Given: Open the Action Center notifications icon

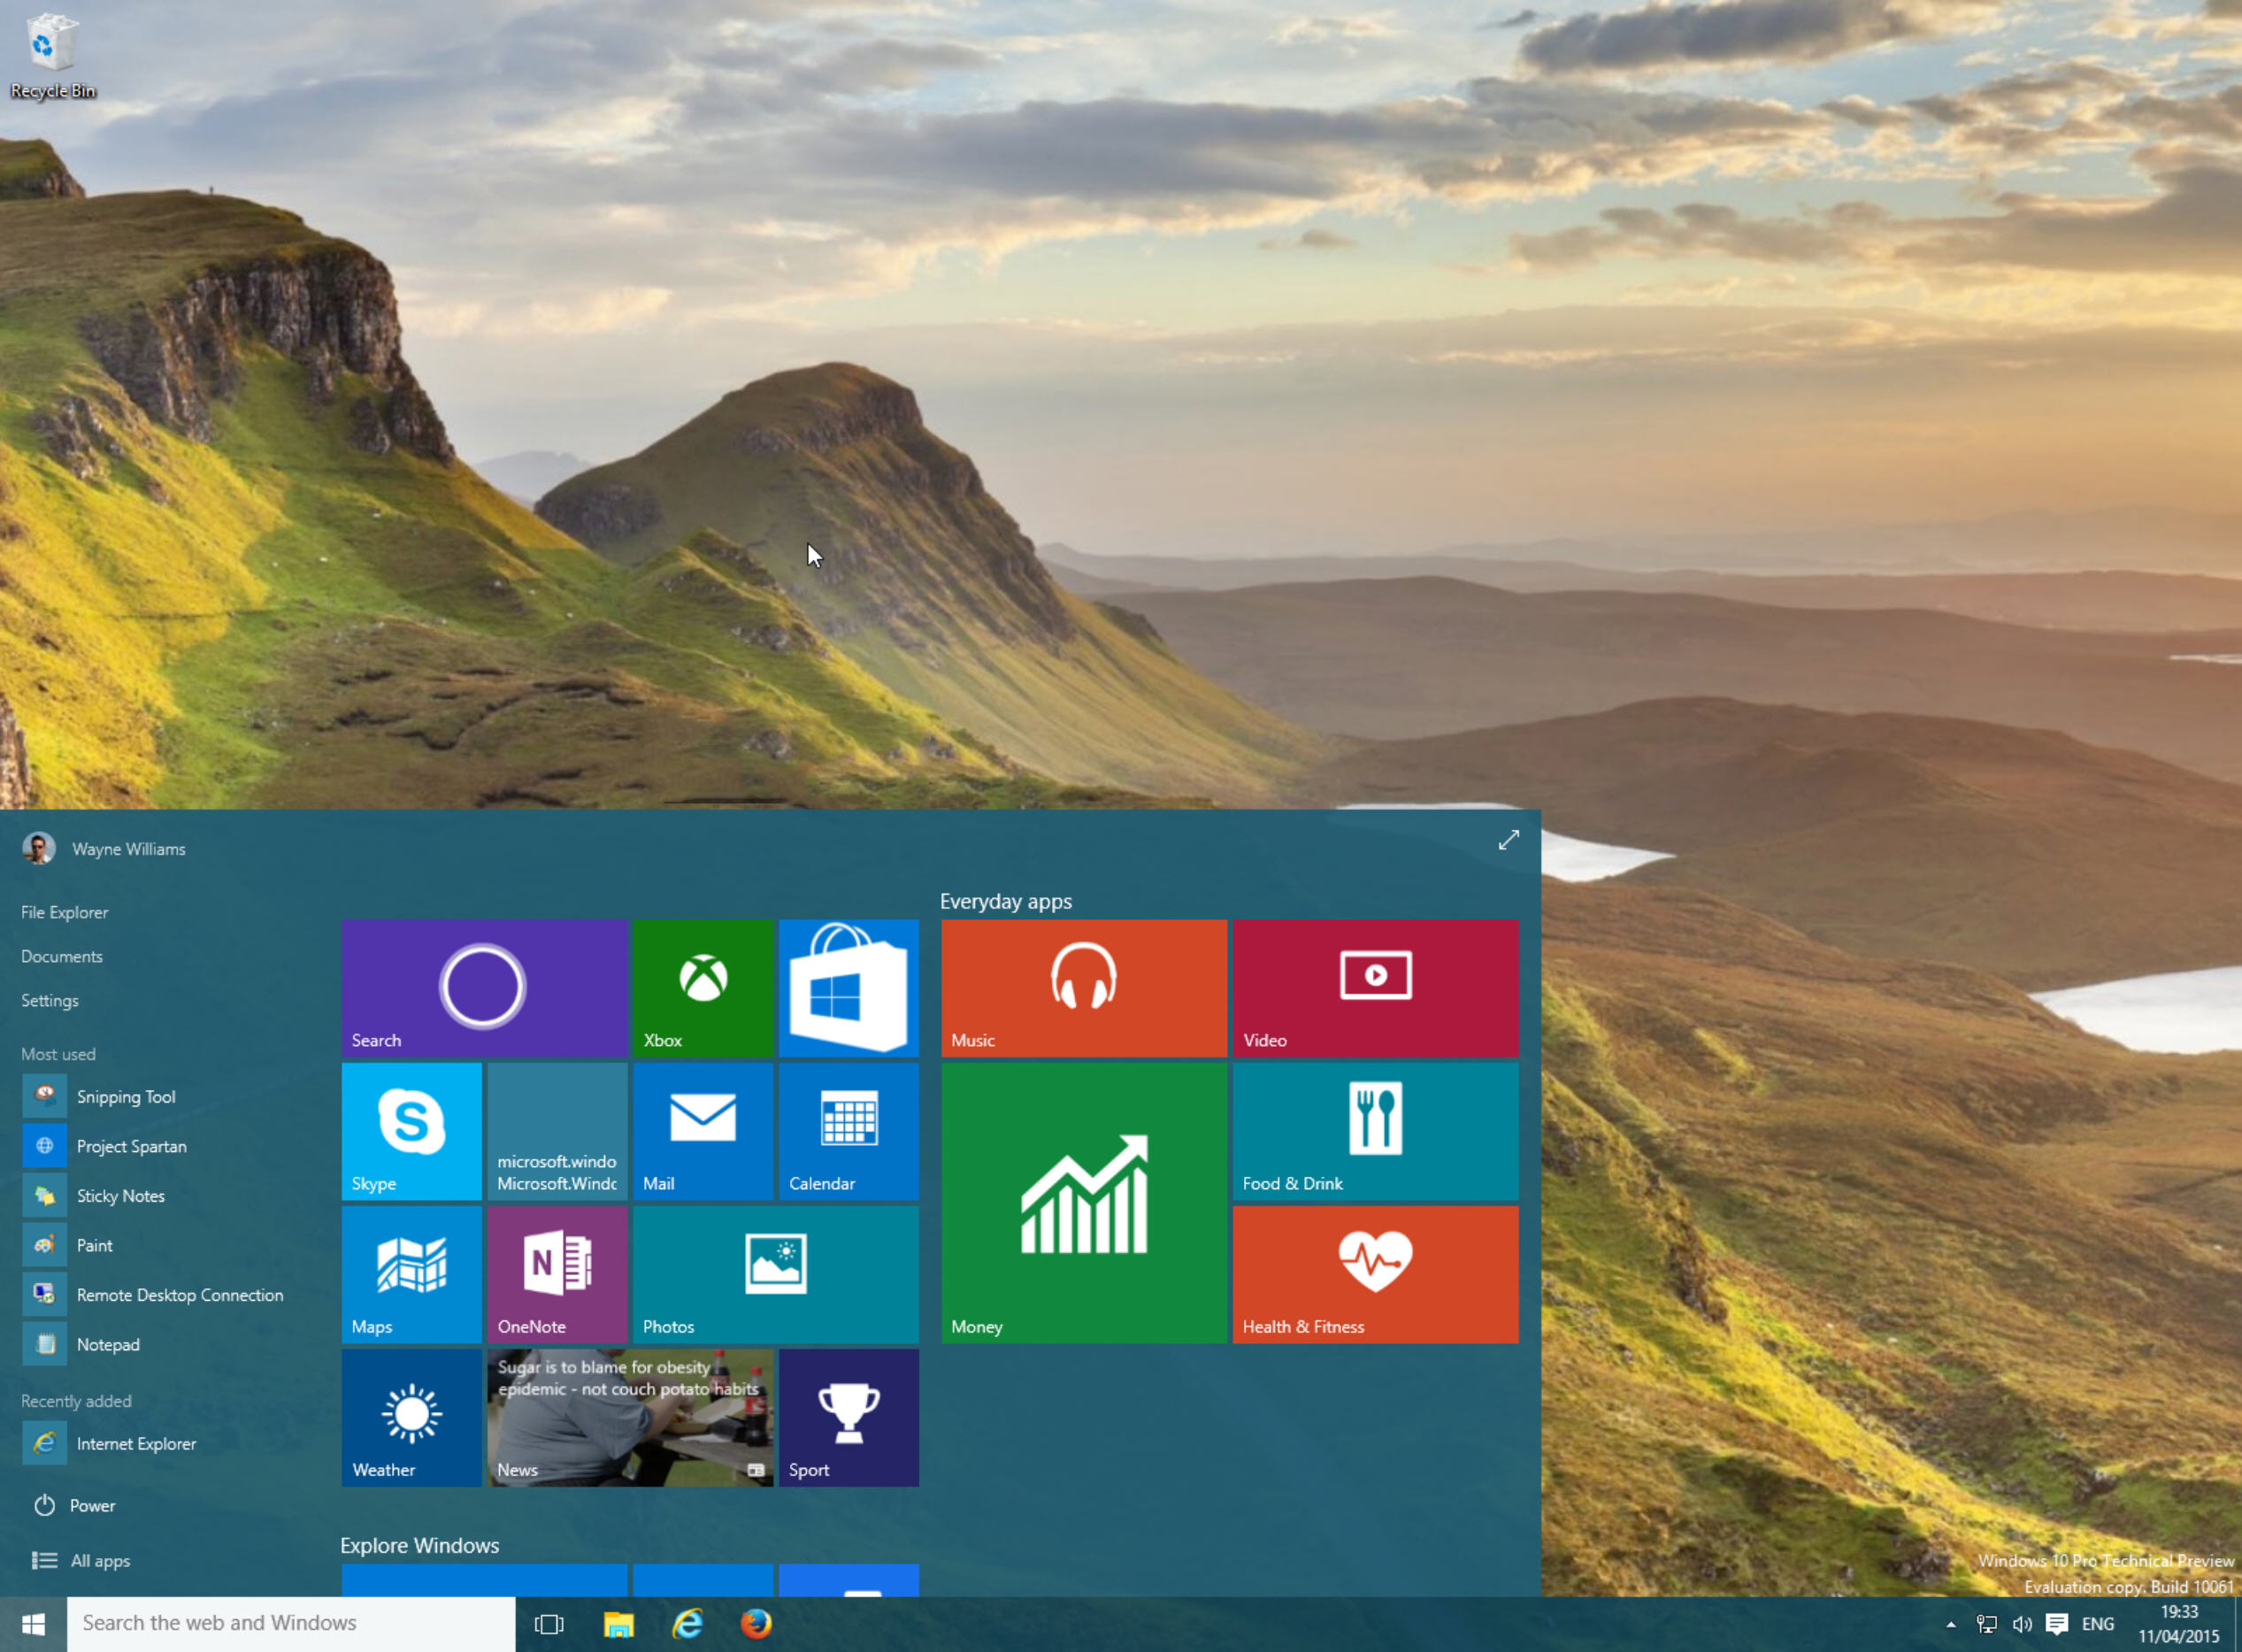Looking at the screenshot, I should [2057, 1624].
